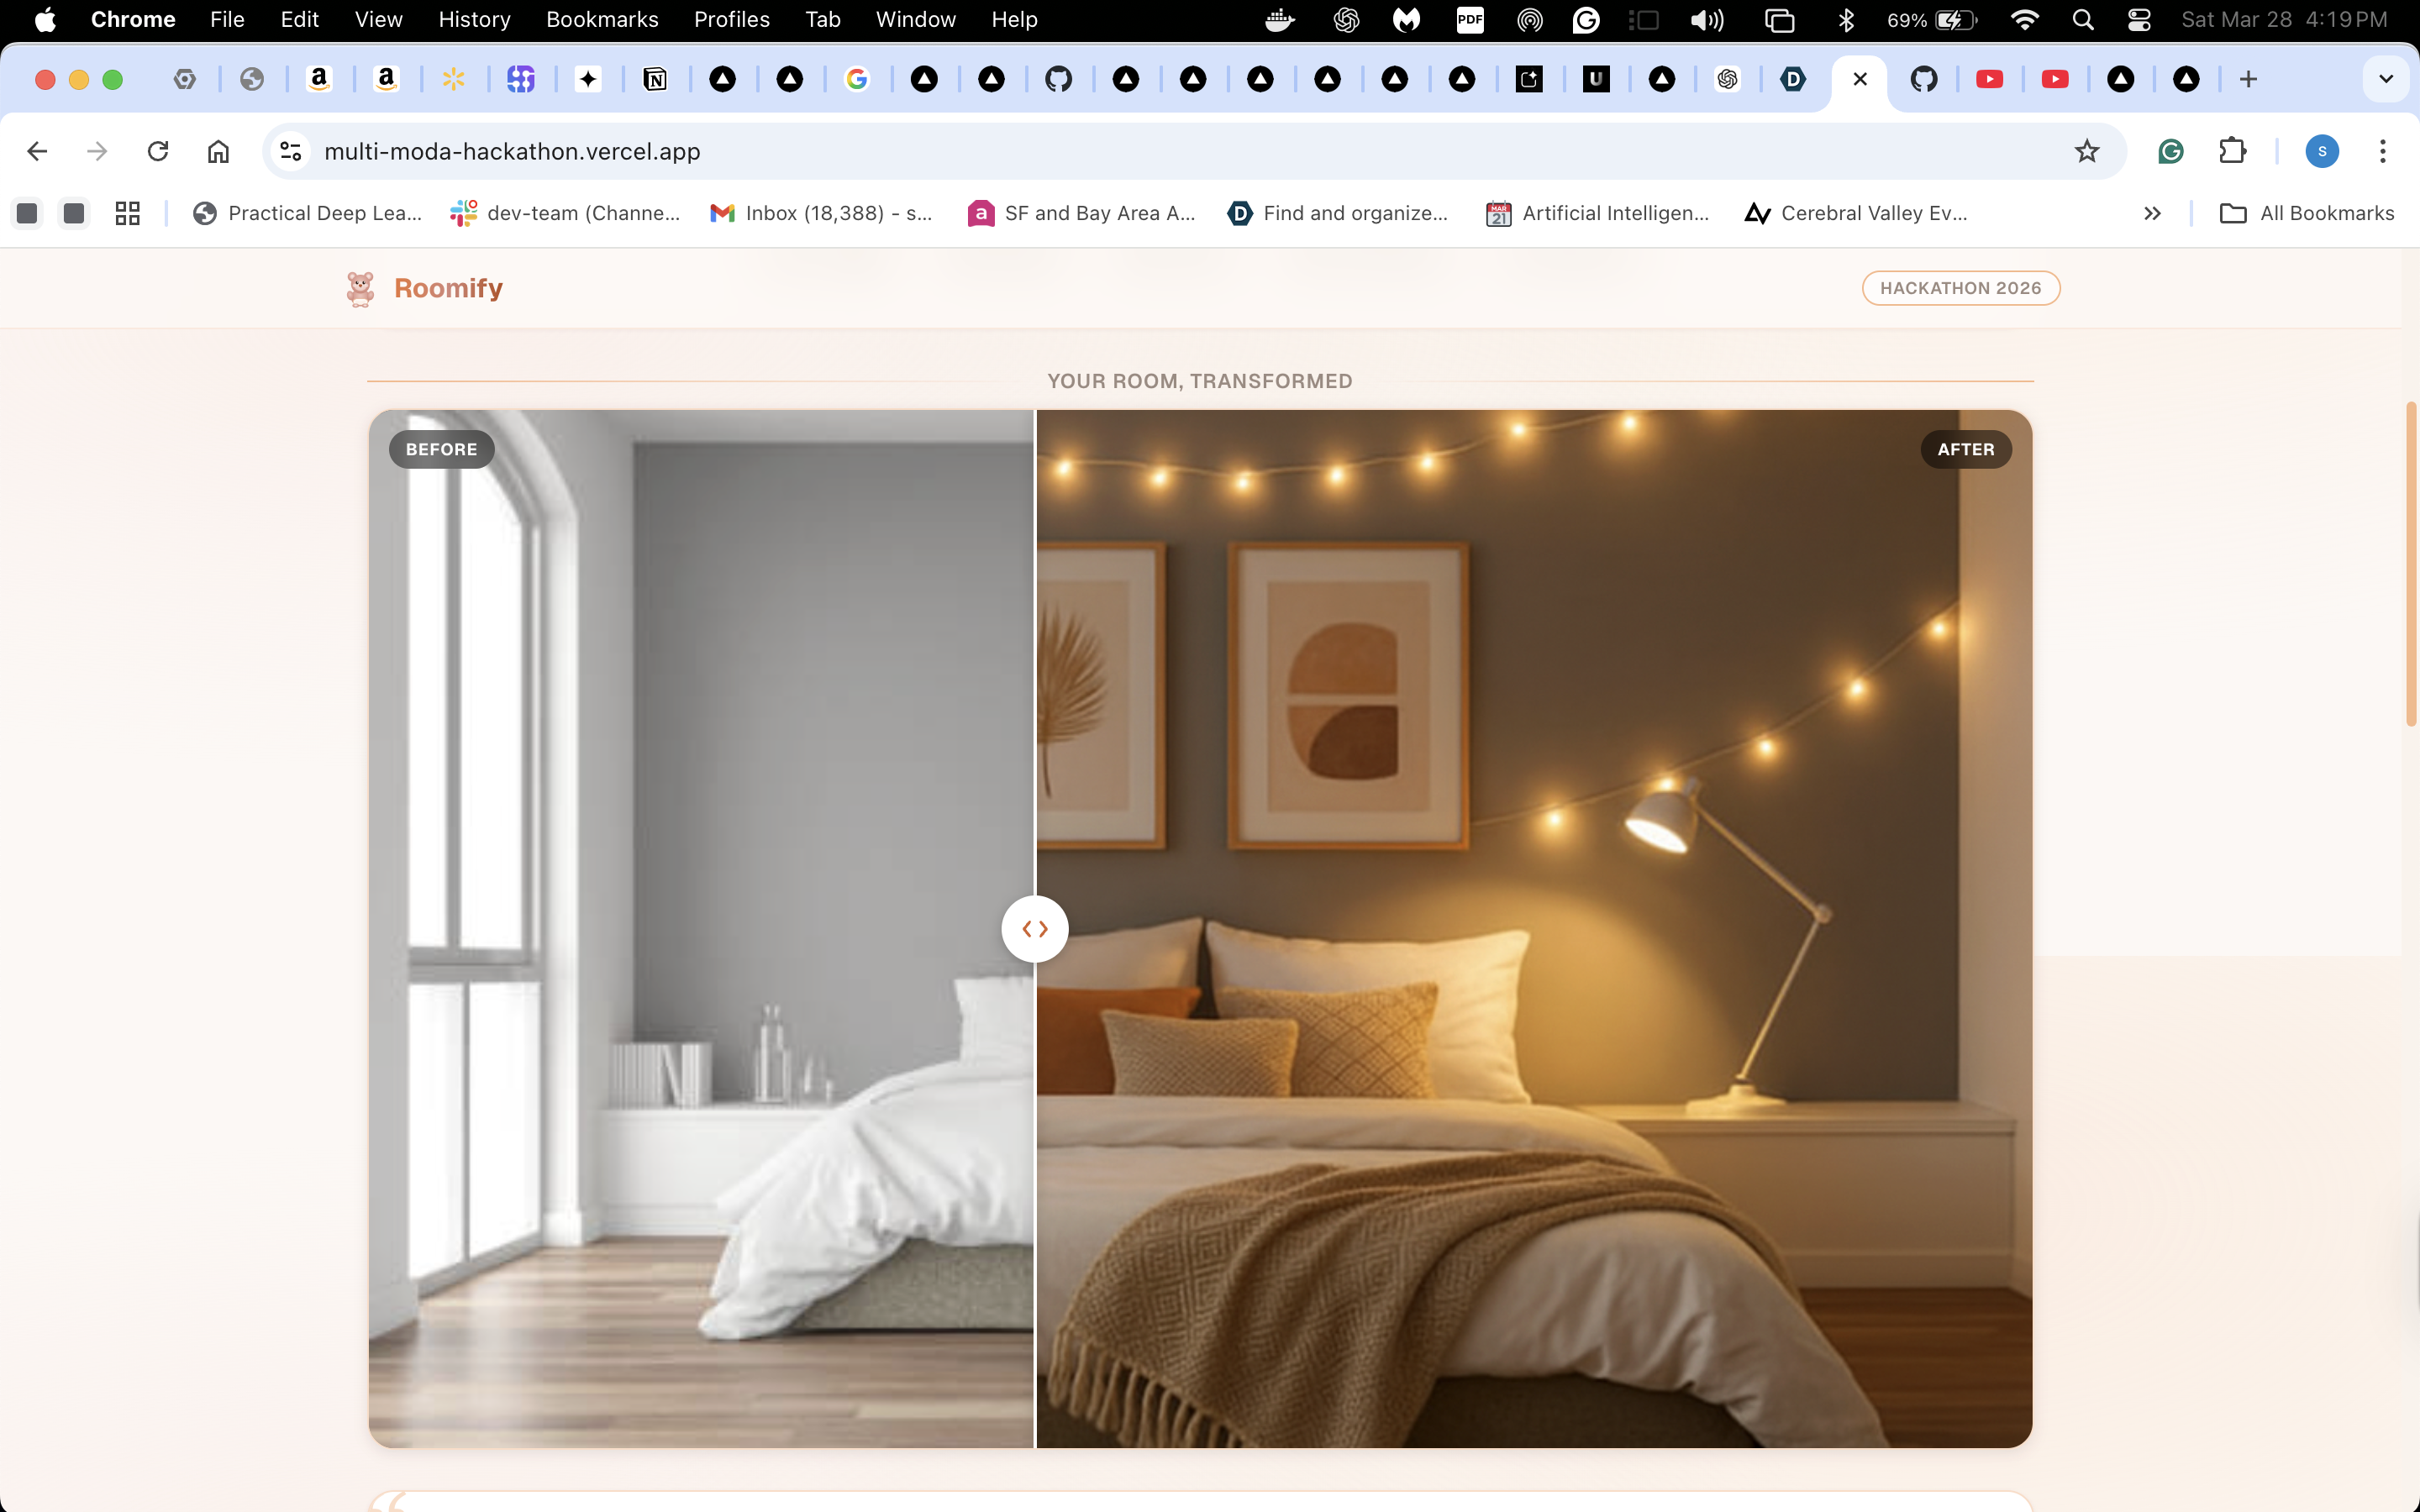This screenshot has height=1512, width=2420.
Task: Open the Chrome three-dot menu
Action: coord(2382,151)
